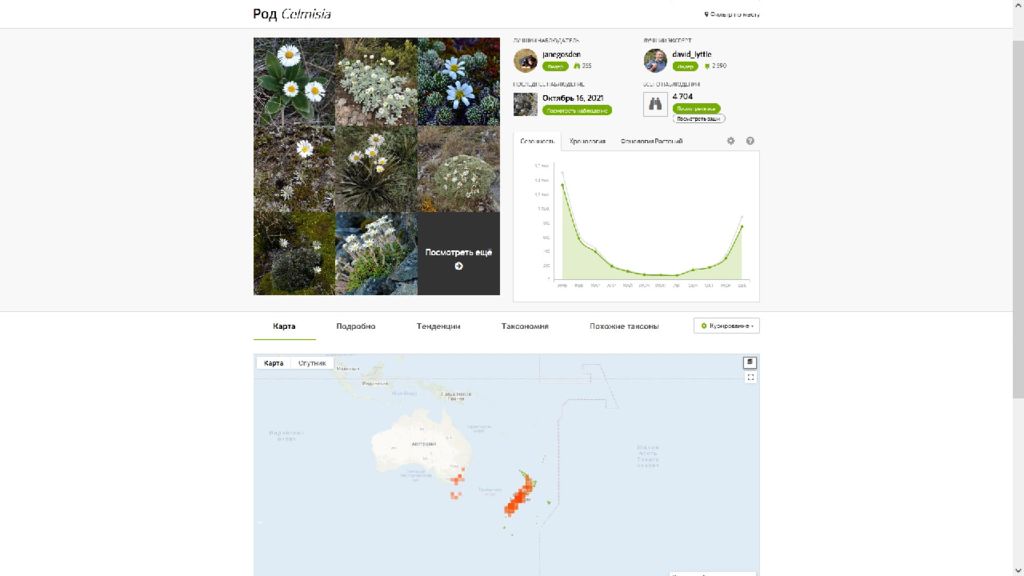Select the Тенденции tab
Screen dimensions: 1024x576
(438, 326)
